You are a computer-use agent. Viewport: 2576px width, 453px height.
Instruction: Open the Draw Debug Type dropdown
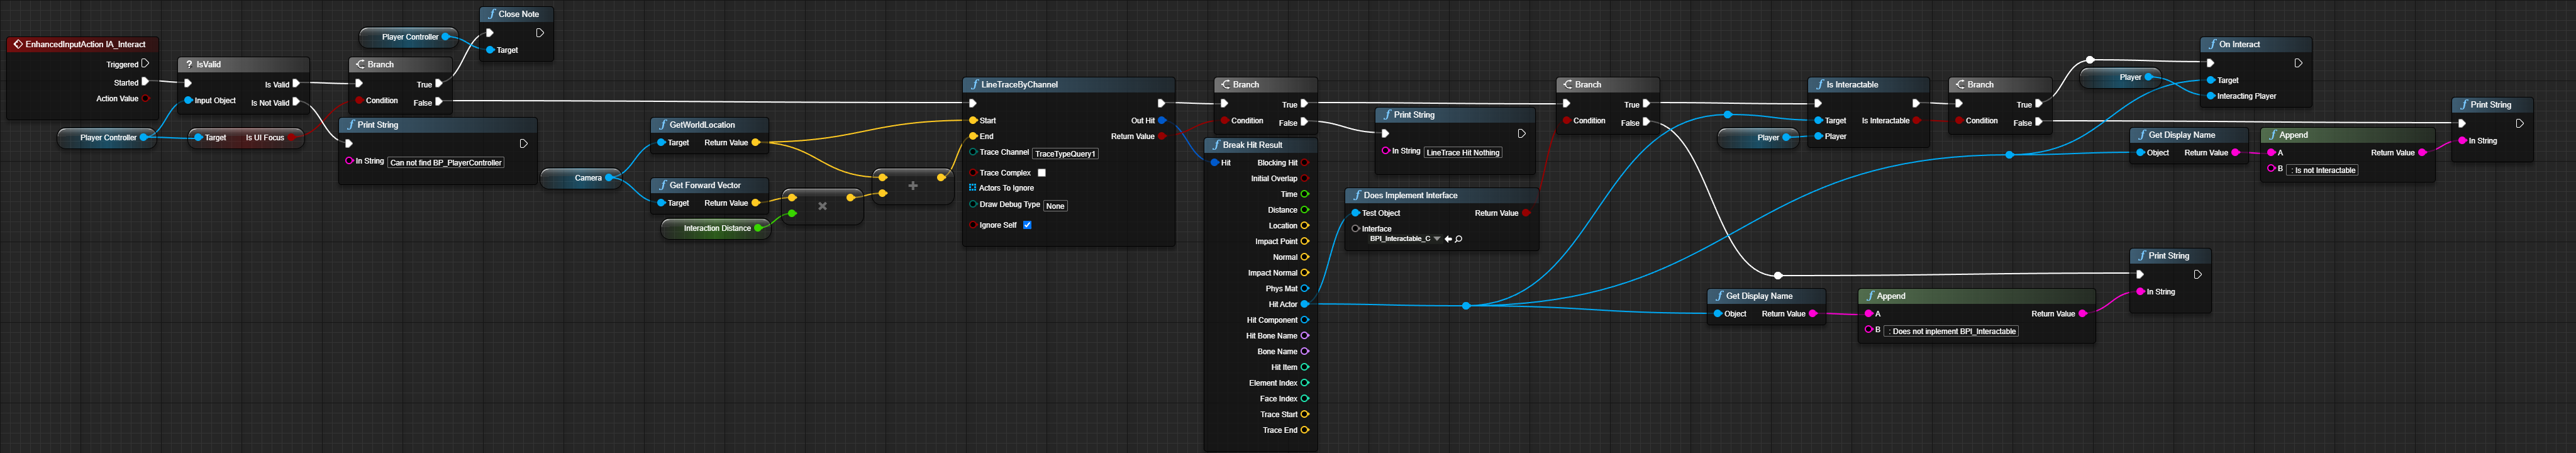tap(1055, 206)
